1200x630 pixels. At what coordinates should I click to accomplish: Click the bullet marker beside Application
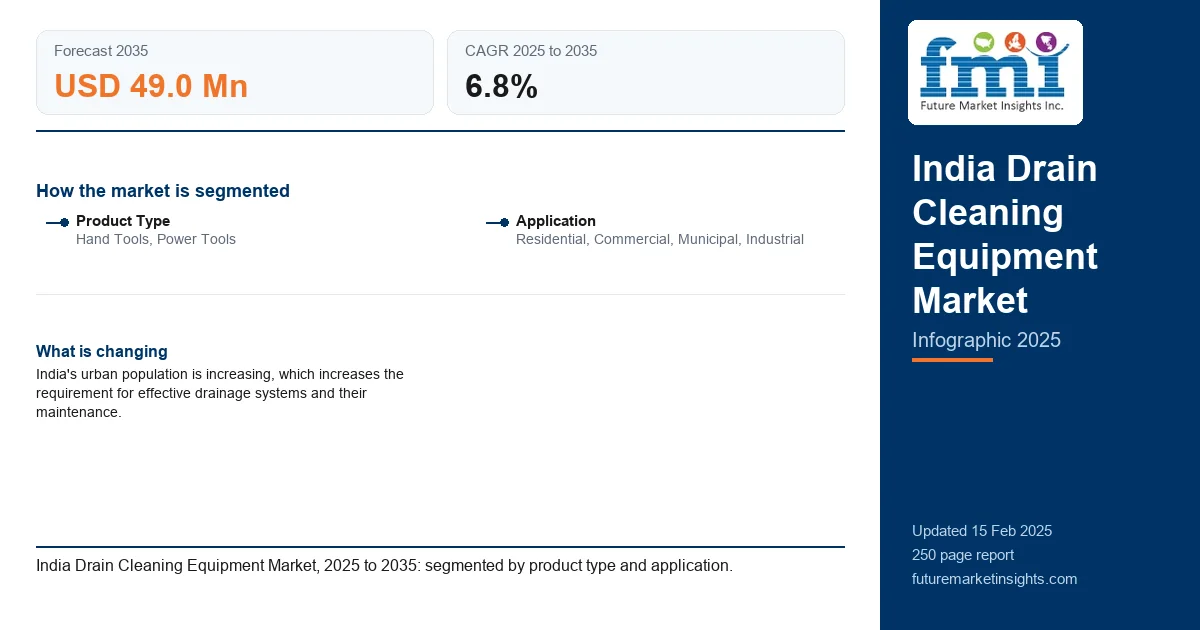tap(498, 222)
